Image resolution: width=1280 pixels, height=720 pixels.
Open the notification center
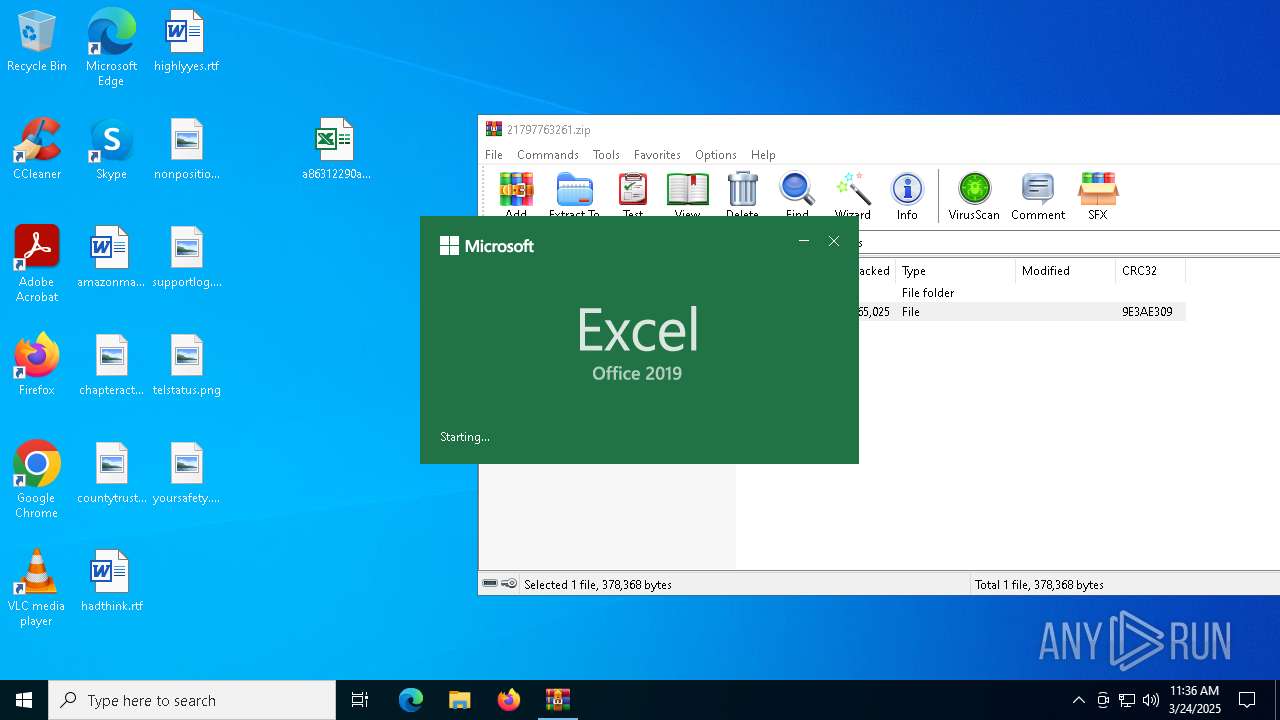1247,700
